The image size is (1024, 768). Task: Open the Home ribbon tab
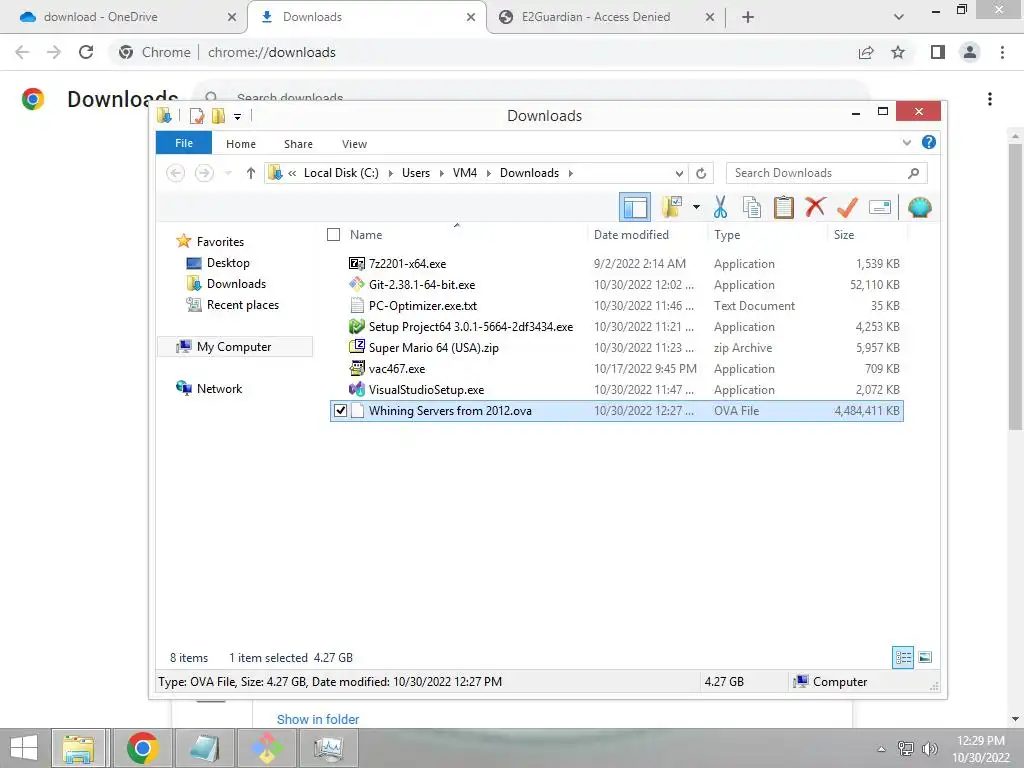[241, 144]
